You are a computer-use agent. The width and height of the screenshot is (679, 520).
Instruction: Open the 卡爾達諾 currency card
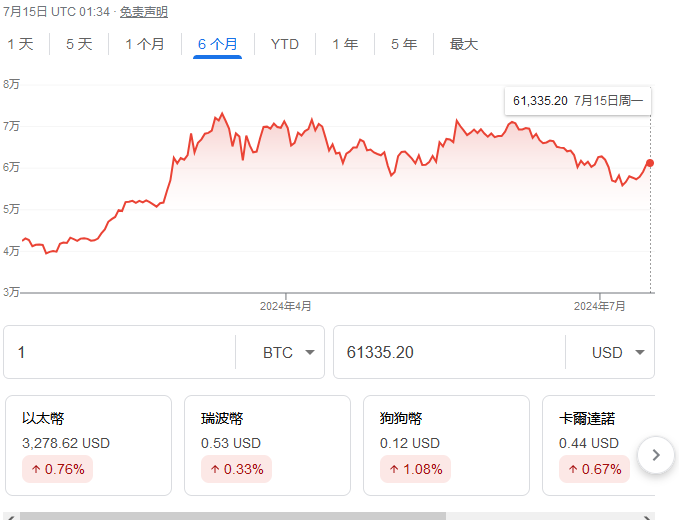(600, 445)
